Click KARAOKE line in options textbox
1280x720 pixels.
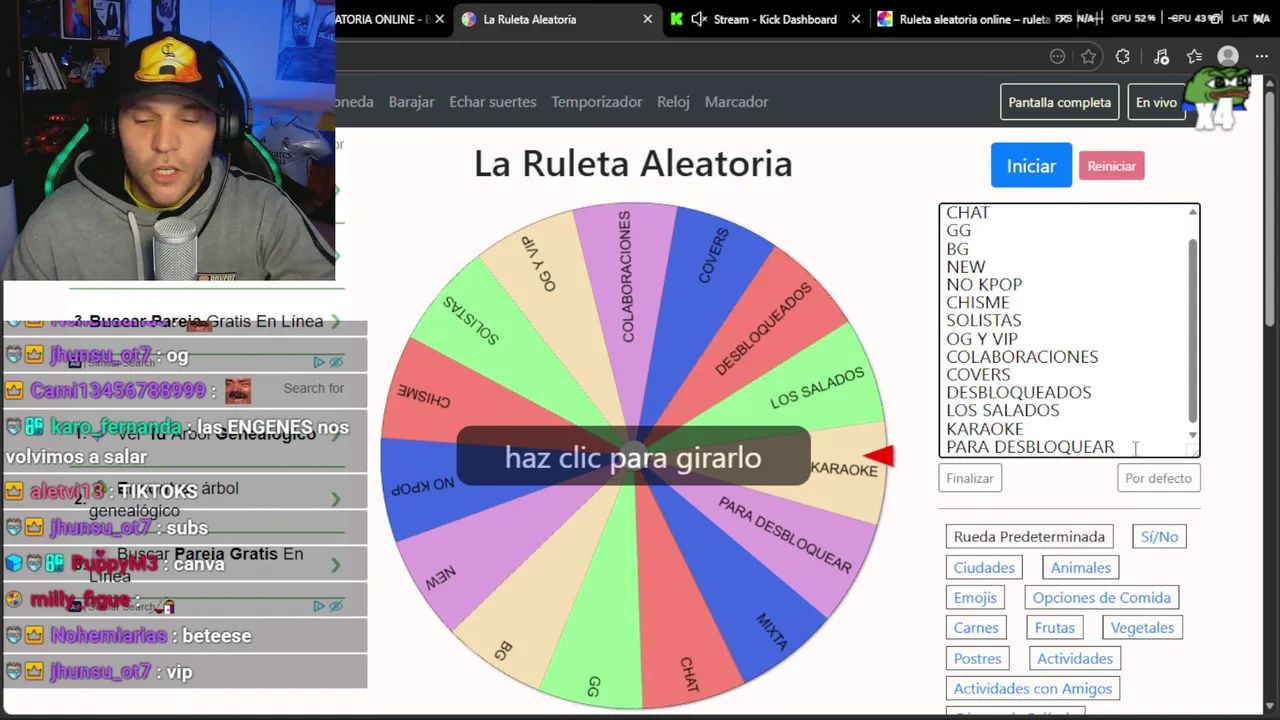pyautogui.click(x=985, y=429)
